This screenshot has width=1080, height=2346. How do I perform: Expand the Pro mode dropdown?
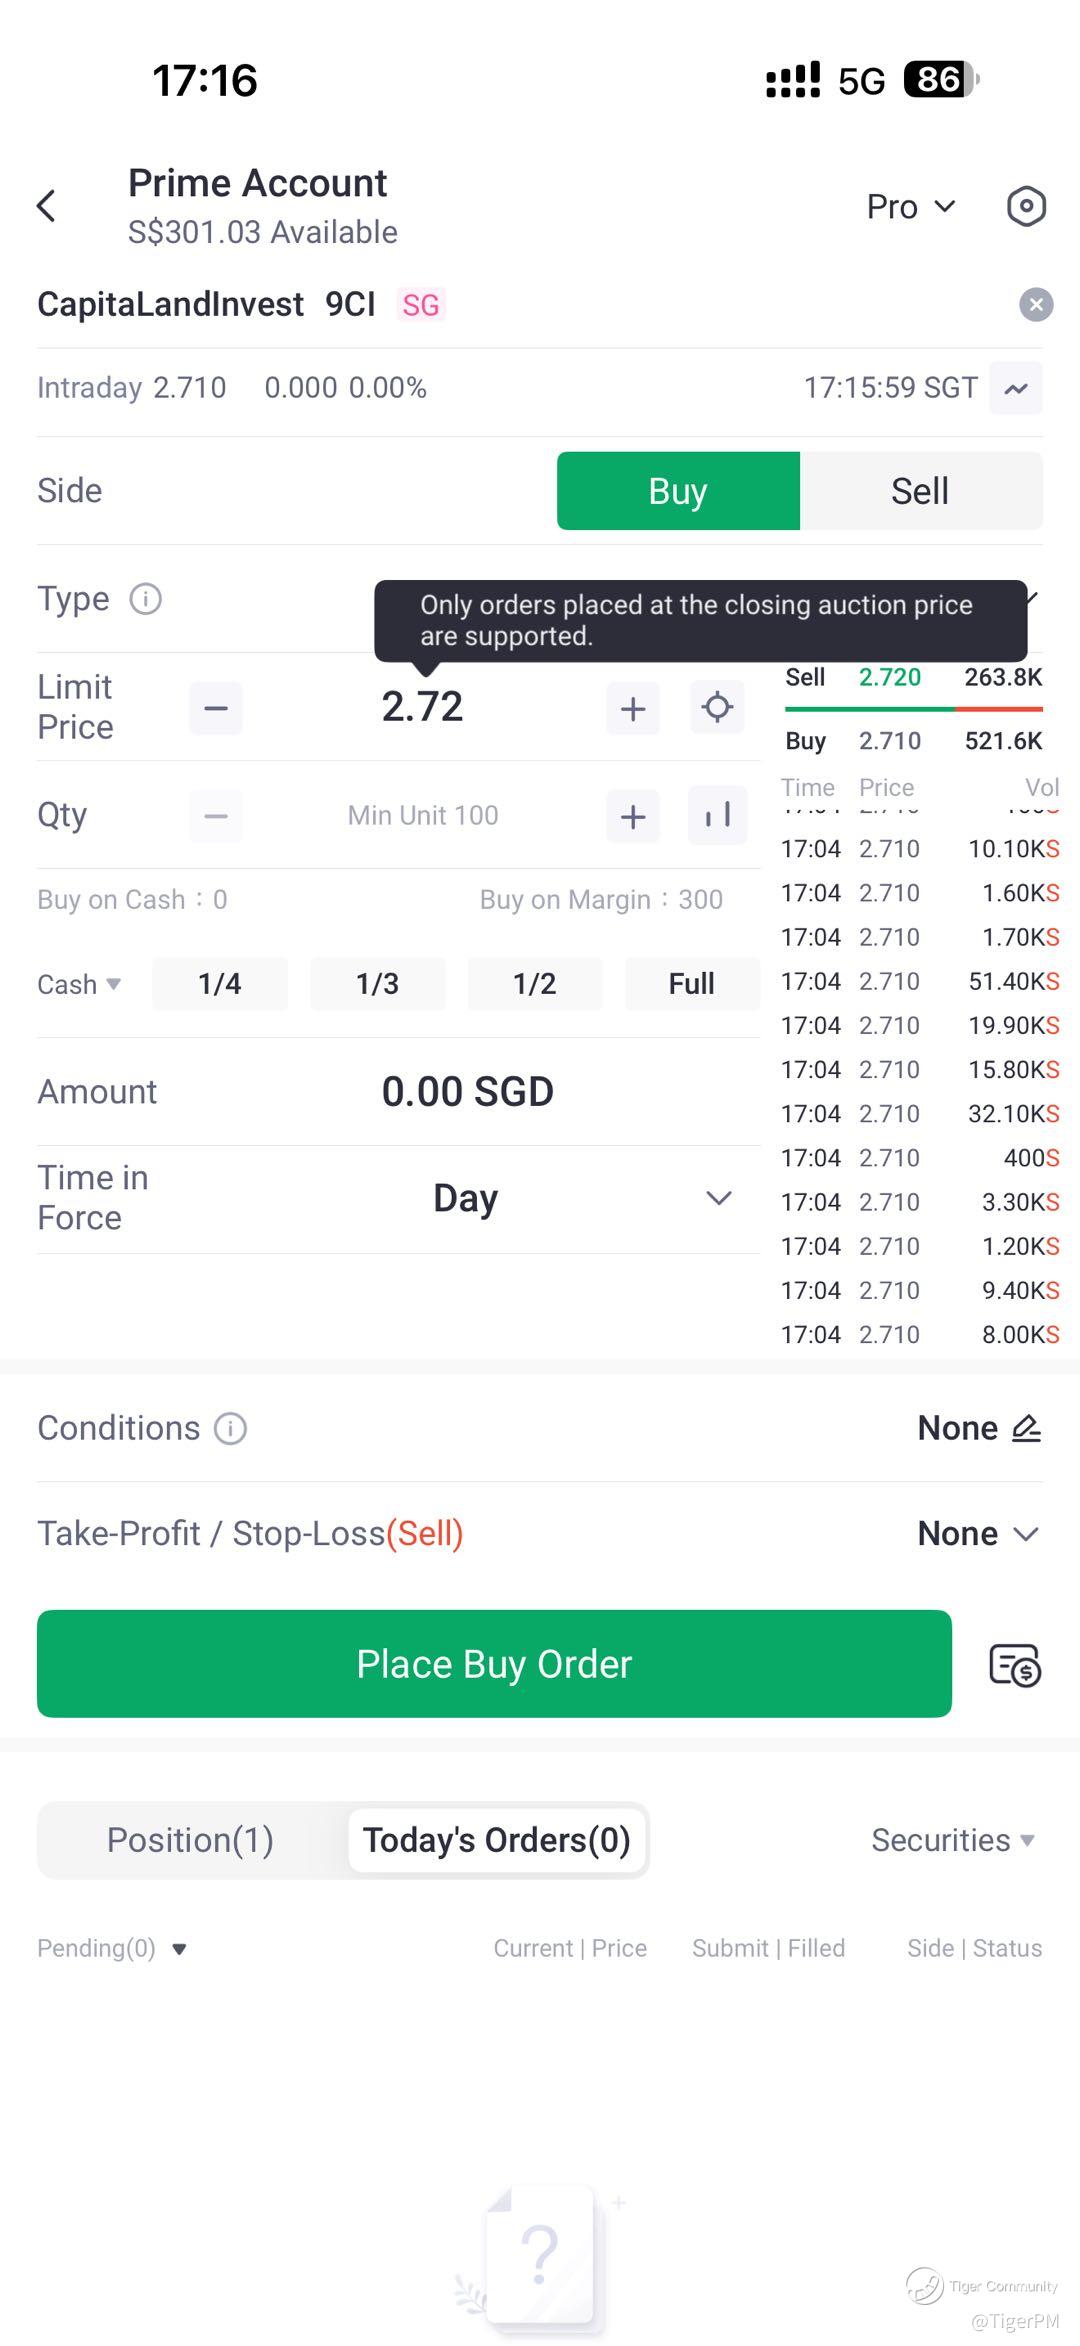(x=911, y=207)
